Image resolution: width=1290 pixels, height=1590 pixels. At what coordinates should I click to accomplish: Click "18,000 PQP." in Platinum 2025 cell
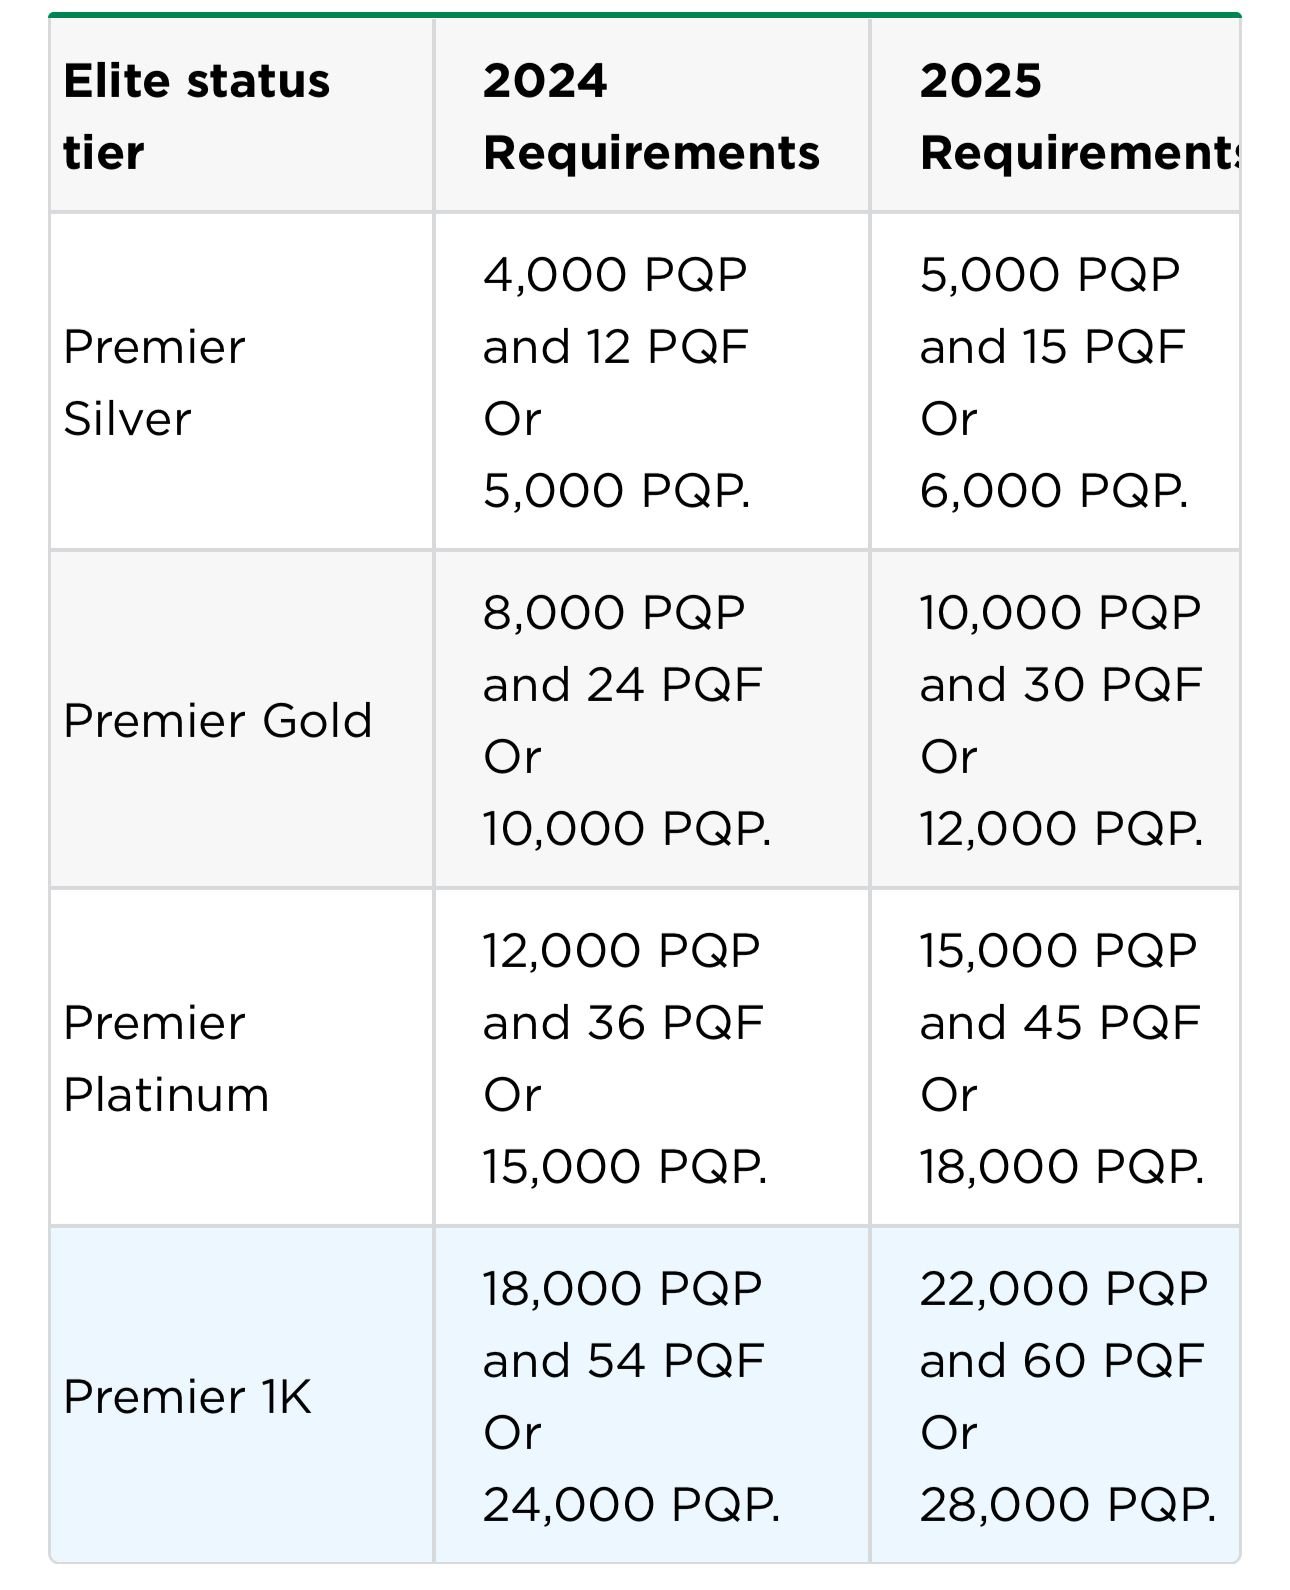[1061, 1166]
